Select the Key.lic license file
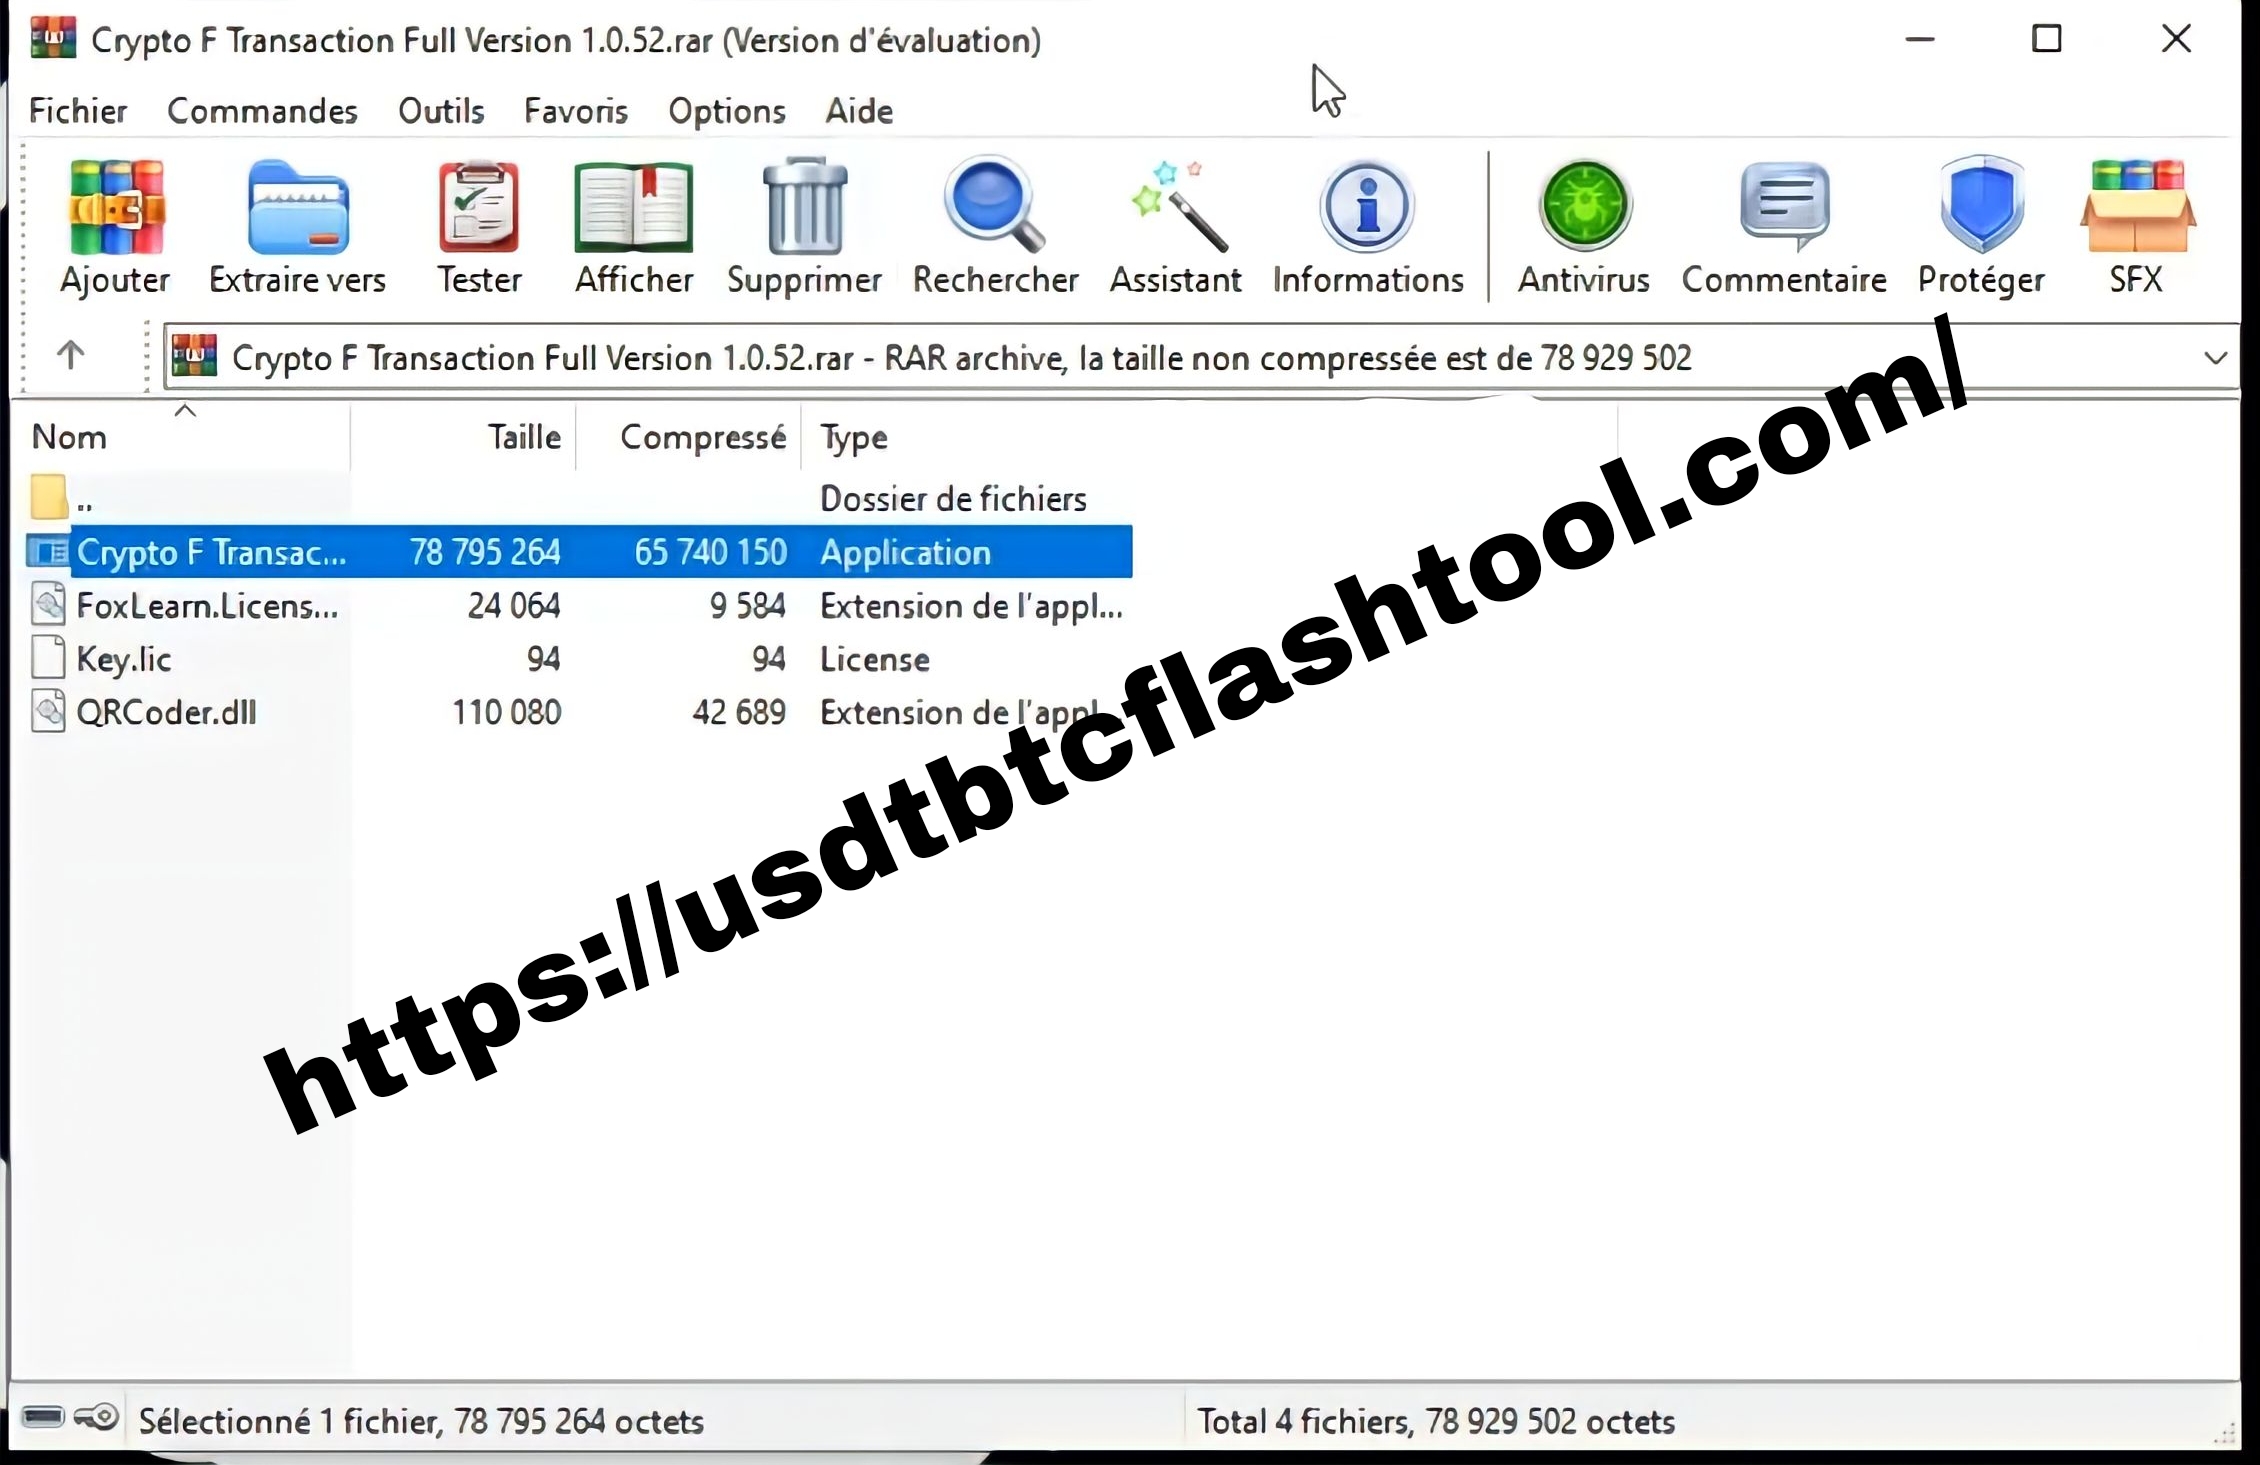 [x=125, y=659]
